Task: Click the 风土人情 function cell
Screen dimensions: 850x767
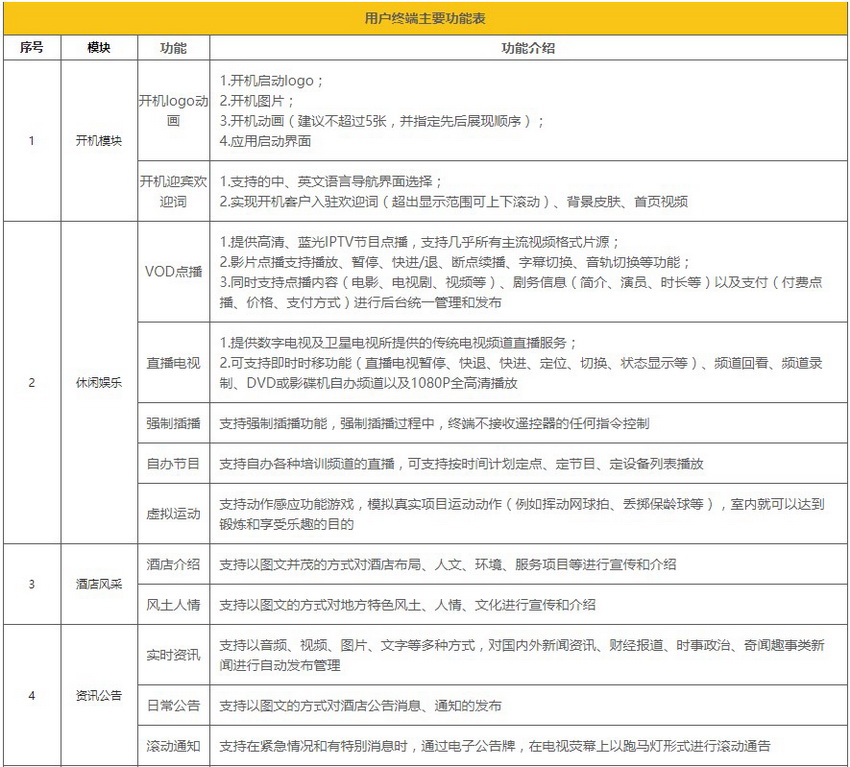Action: (173, 604)
